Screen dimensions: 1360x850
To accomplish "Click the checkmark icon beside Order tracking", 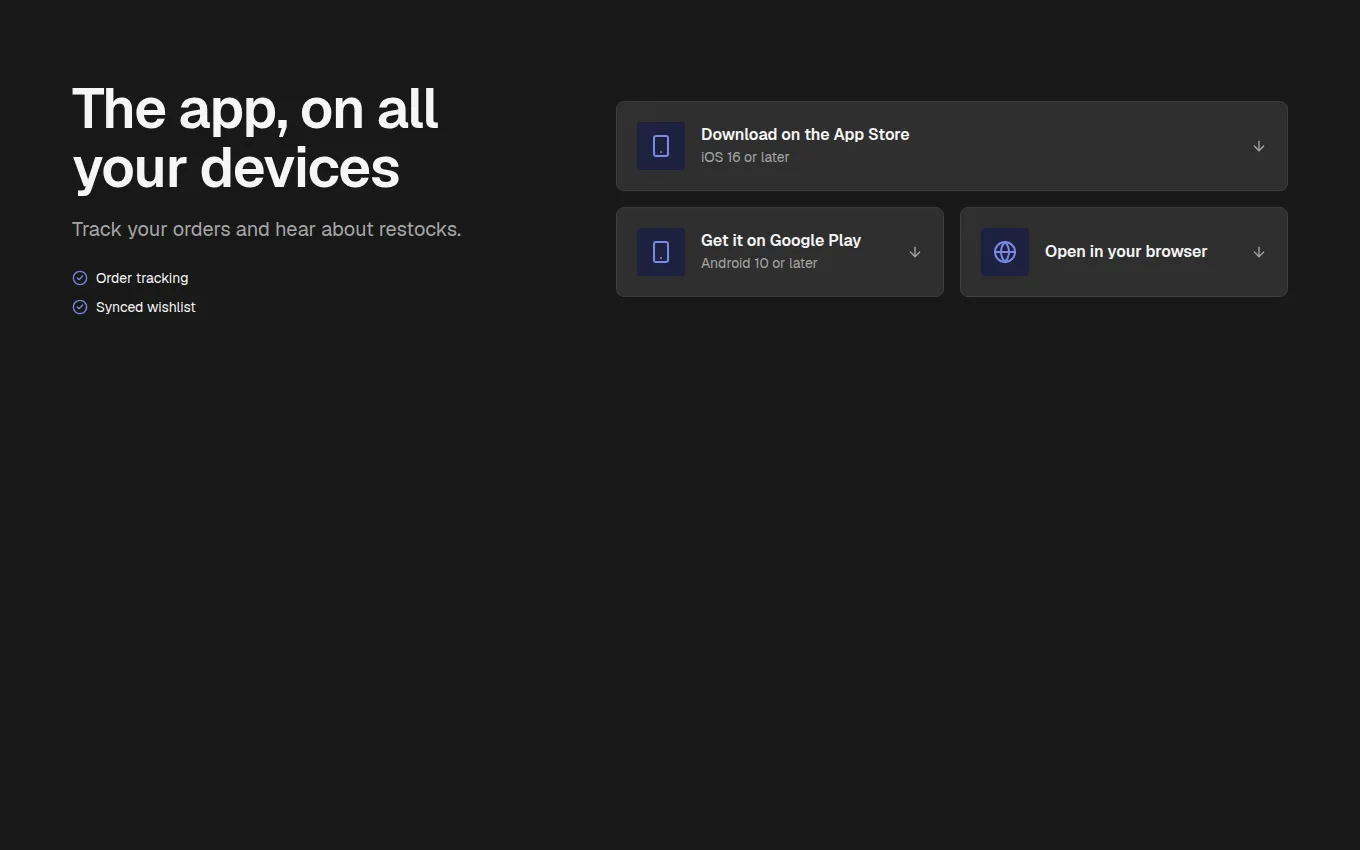I will click(x=80, y=278).
